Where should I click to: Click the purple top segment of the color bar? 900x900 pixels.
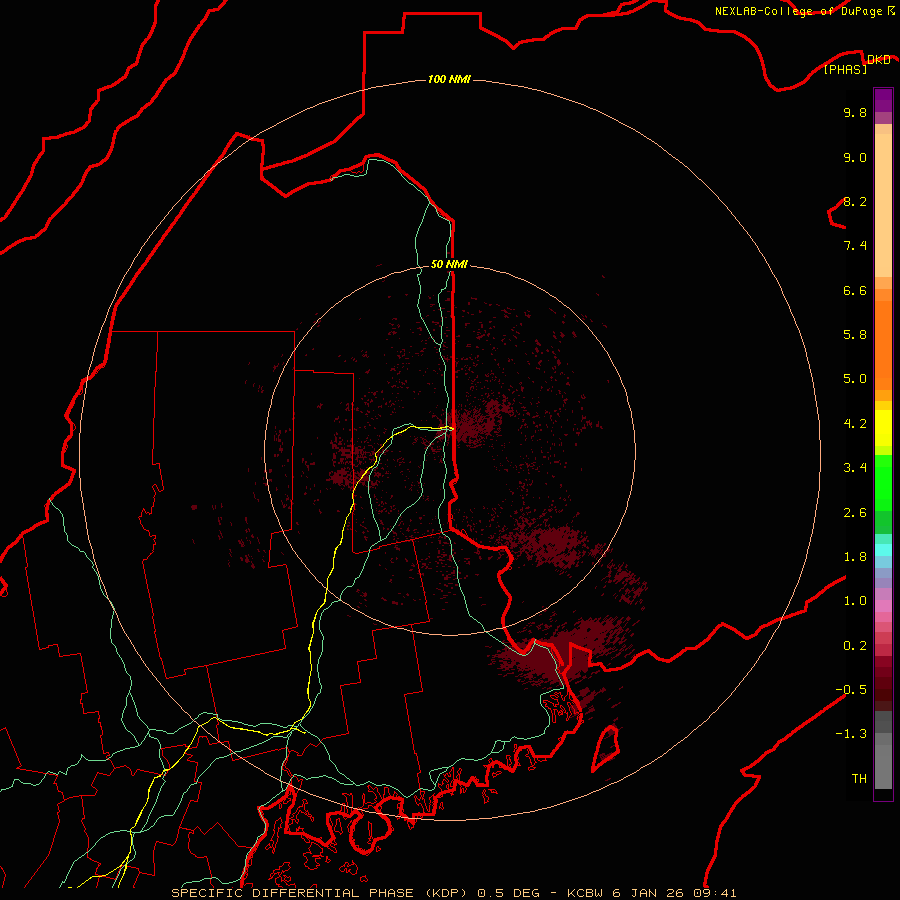pyautogui.click(x=883, y=100)
